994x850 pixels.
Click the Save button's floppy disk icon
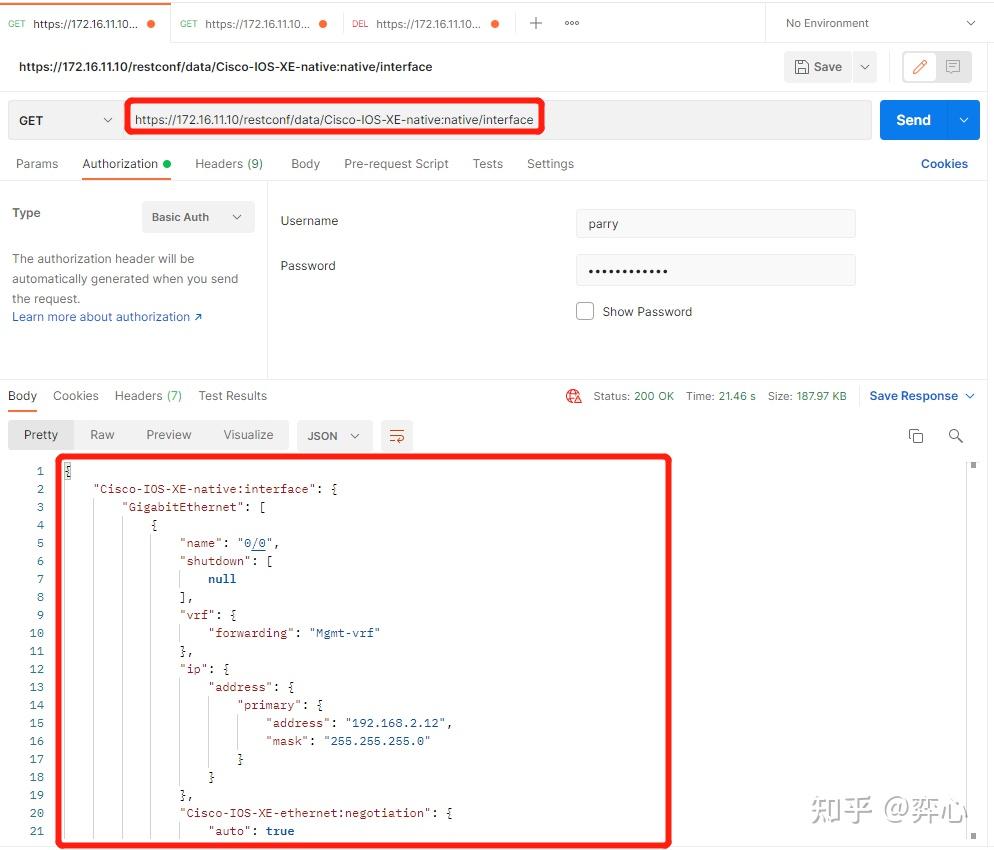click(804, 67)
